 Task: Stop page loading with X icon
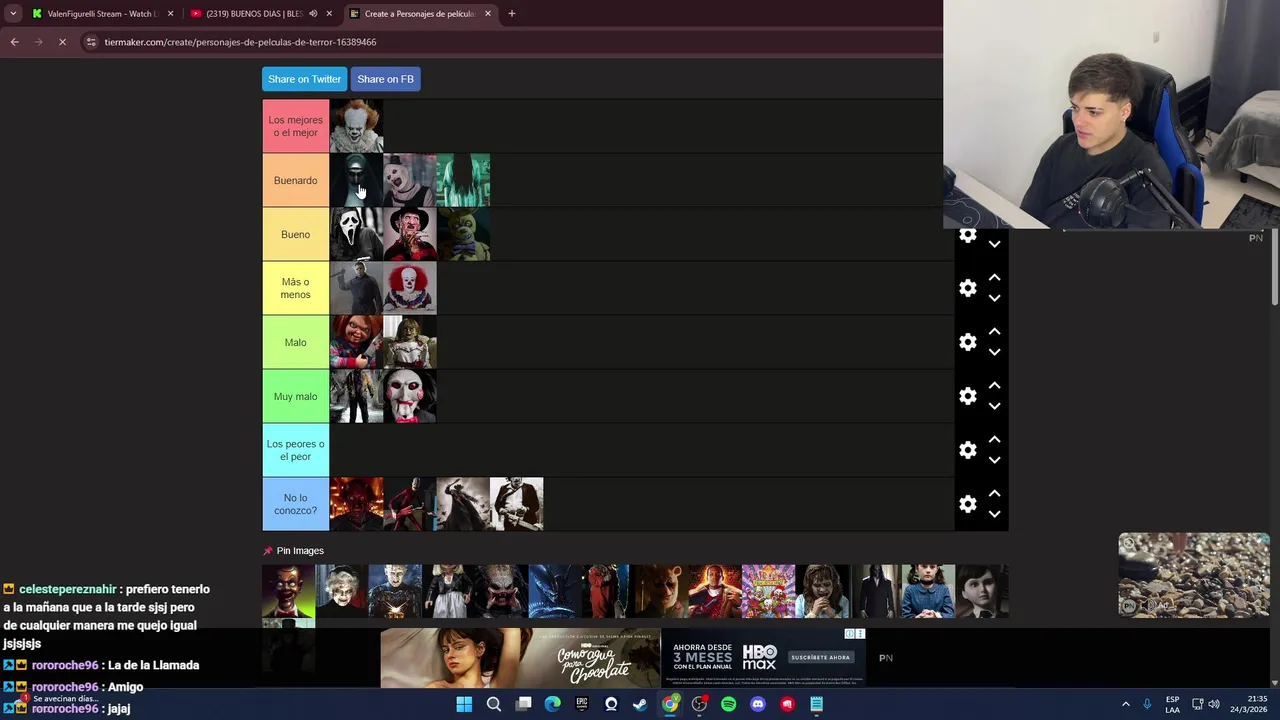pos(62,42)
